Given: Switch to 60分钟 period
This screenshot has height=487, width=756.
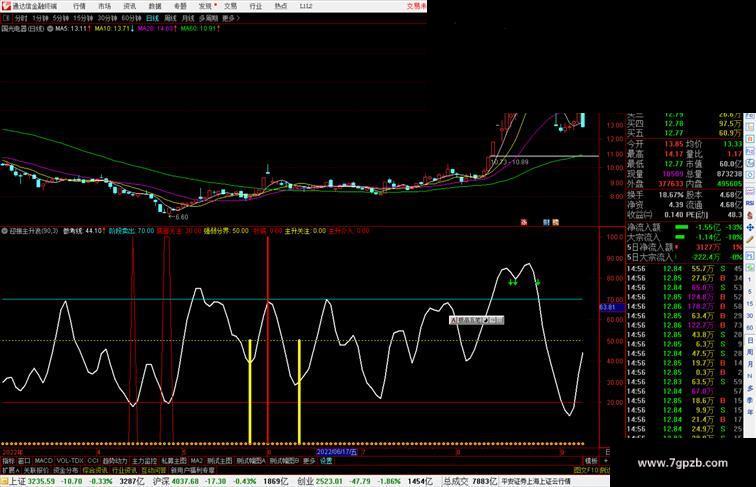Looking at the screenshot, I should (131, 18).
